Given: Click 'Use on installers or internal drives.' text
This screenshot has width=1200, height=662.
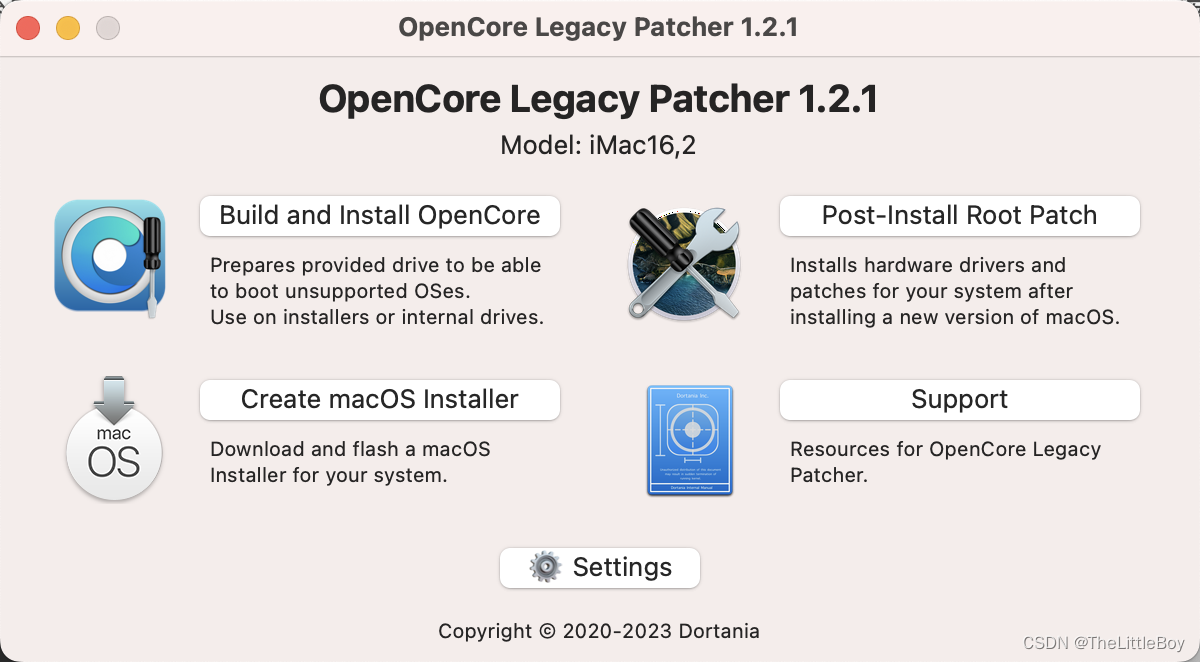Looking at the screenshot, I should click(377, 317).
